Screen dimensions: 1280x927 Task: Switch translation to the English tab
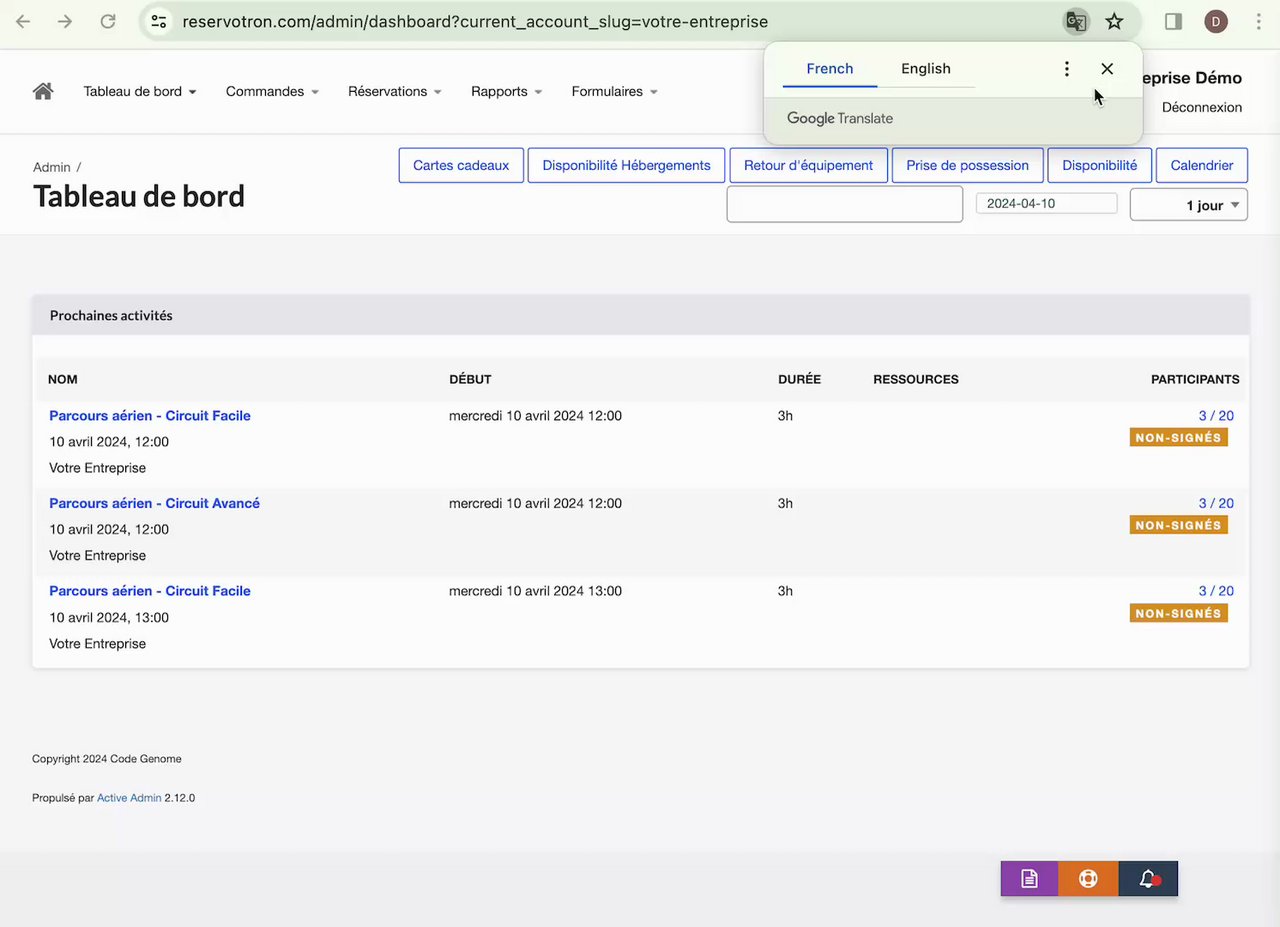pos(925,68)
